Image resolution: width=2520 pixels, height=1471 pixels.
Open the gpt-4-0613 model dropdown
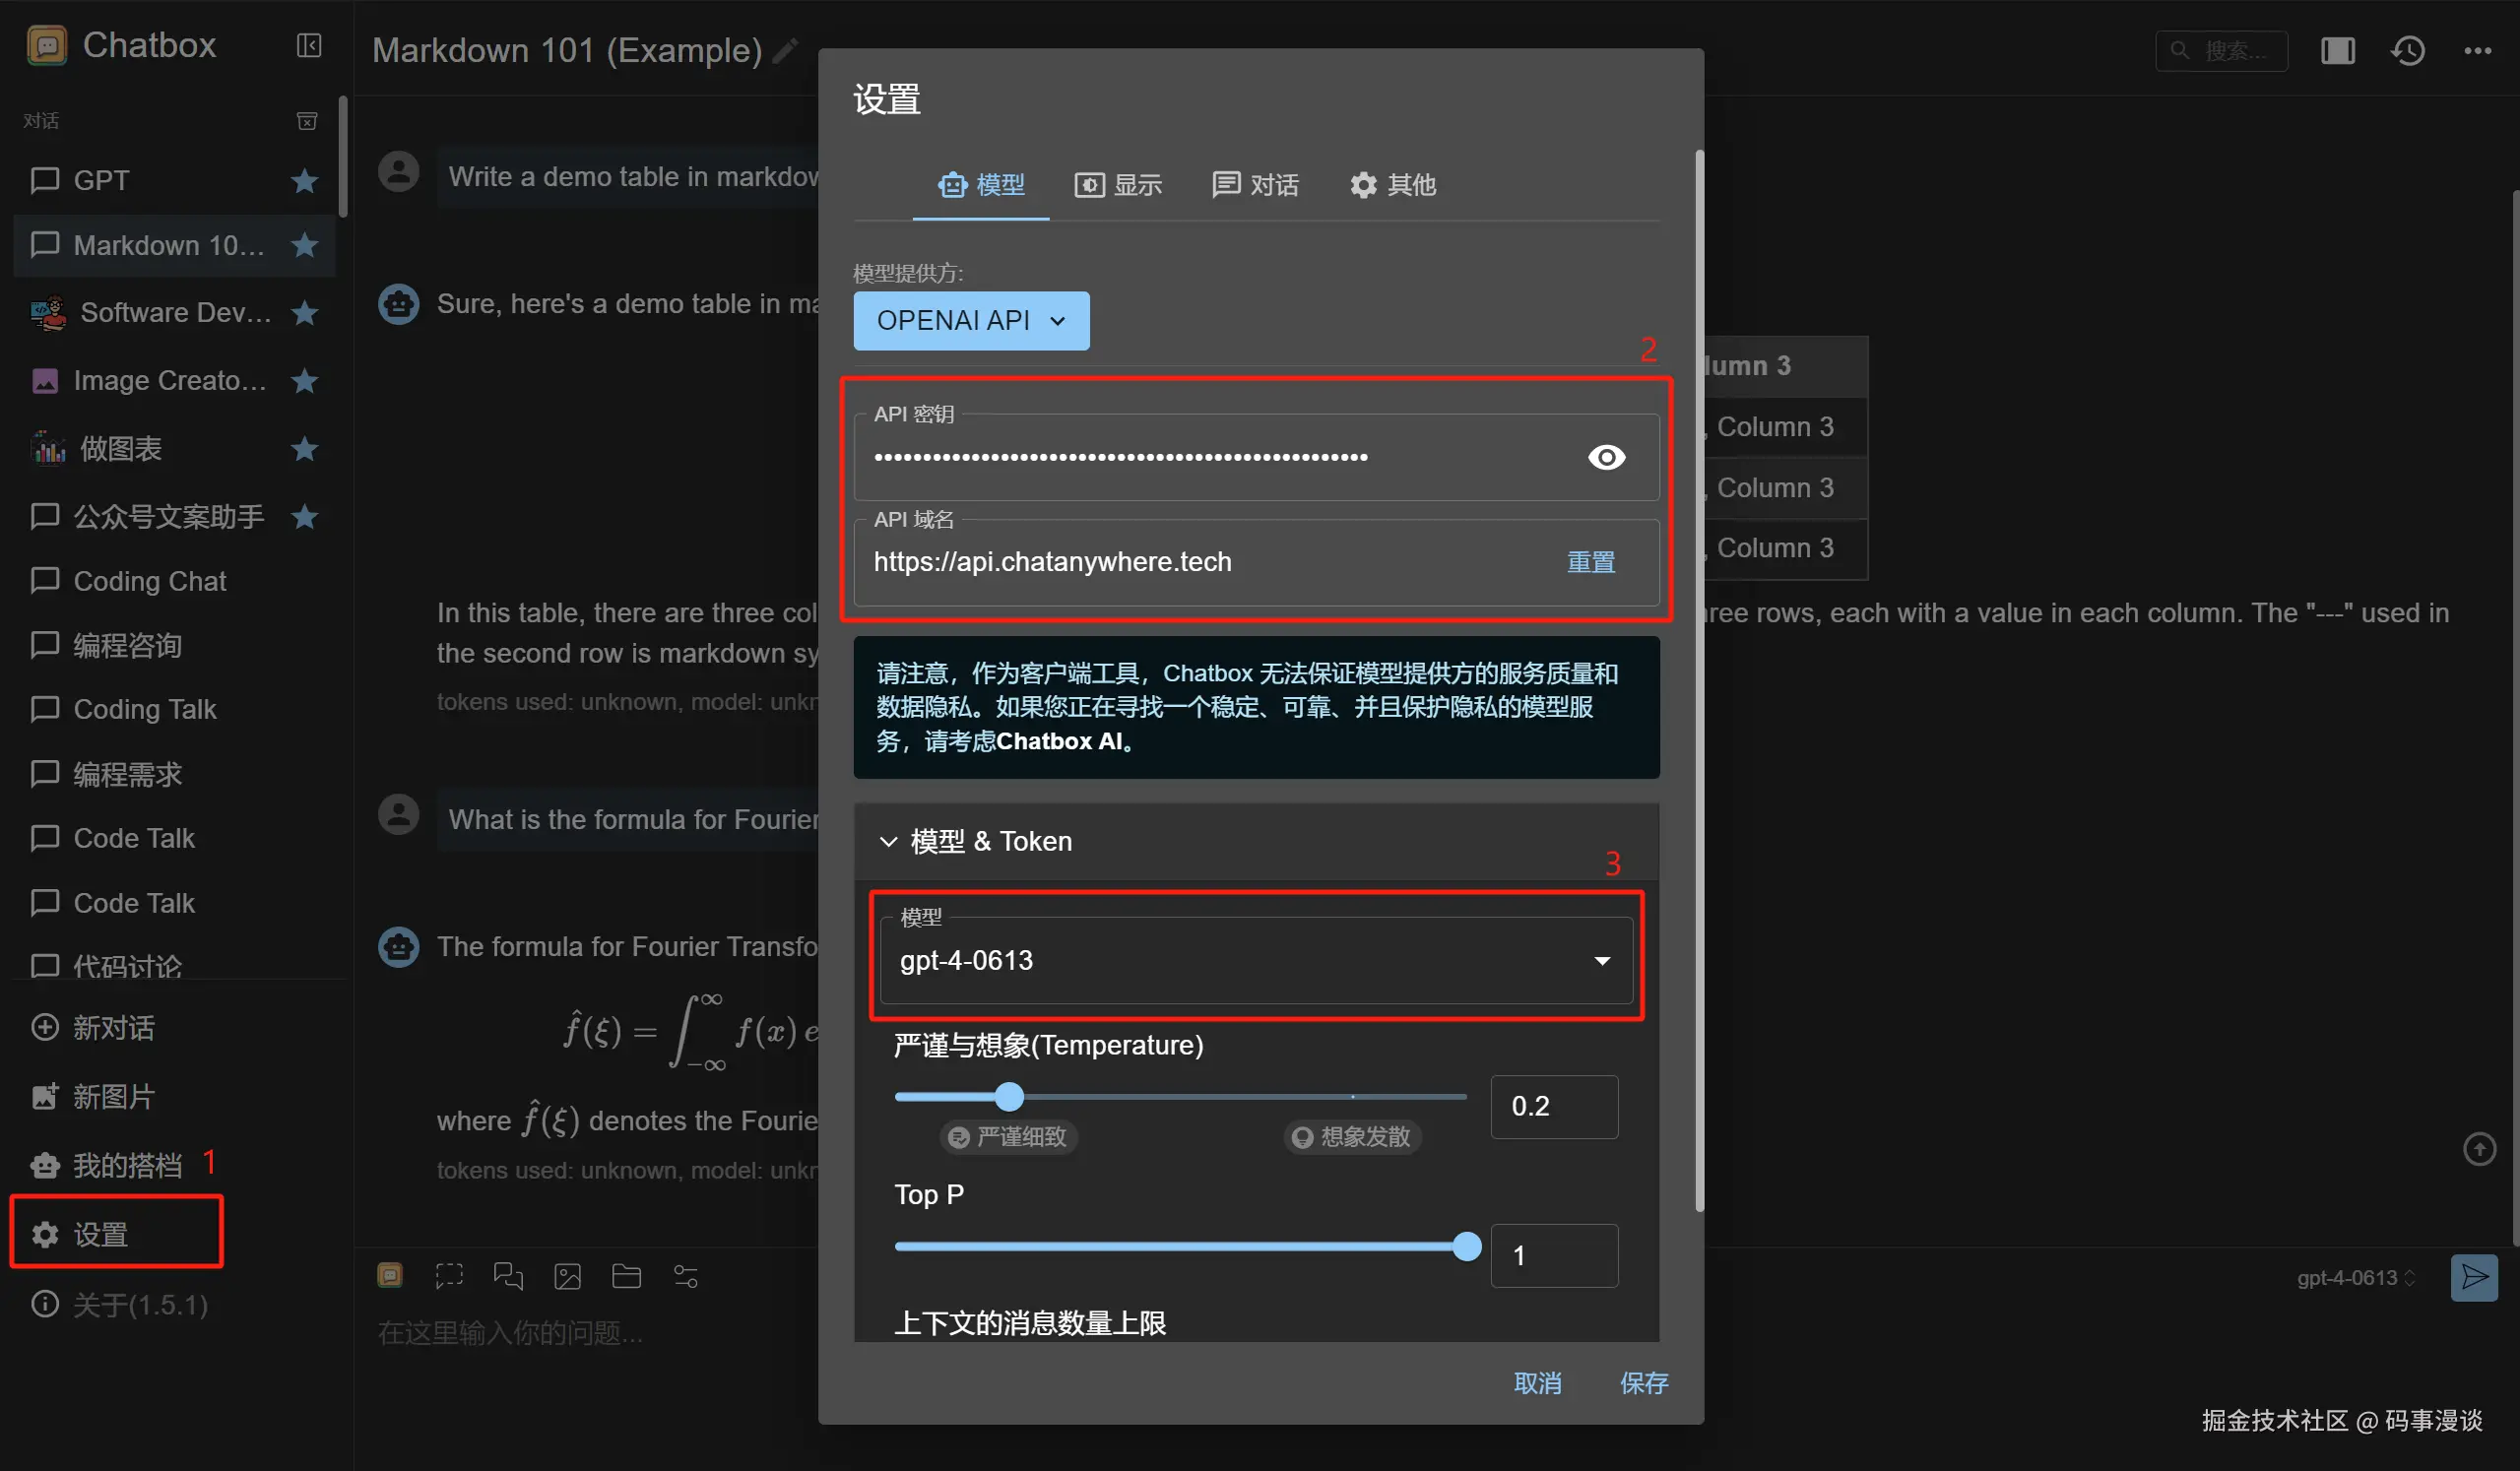point(1255,960)
